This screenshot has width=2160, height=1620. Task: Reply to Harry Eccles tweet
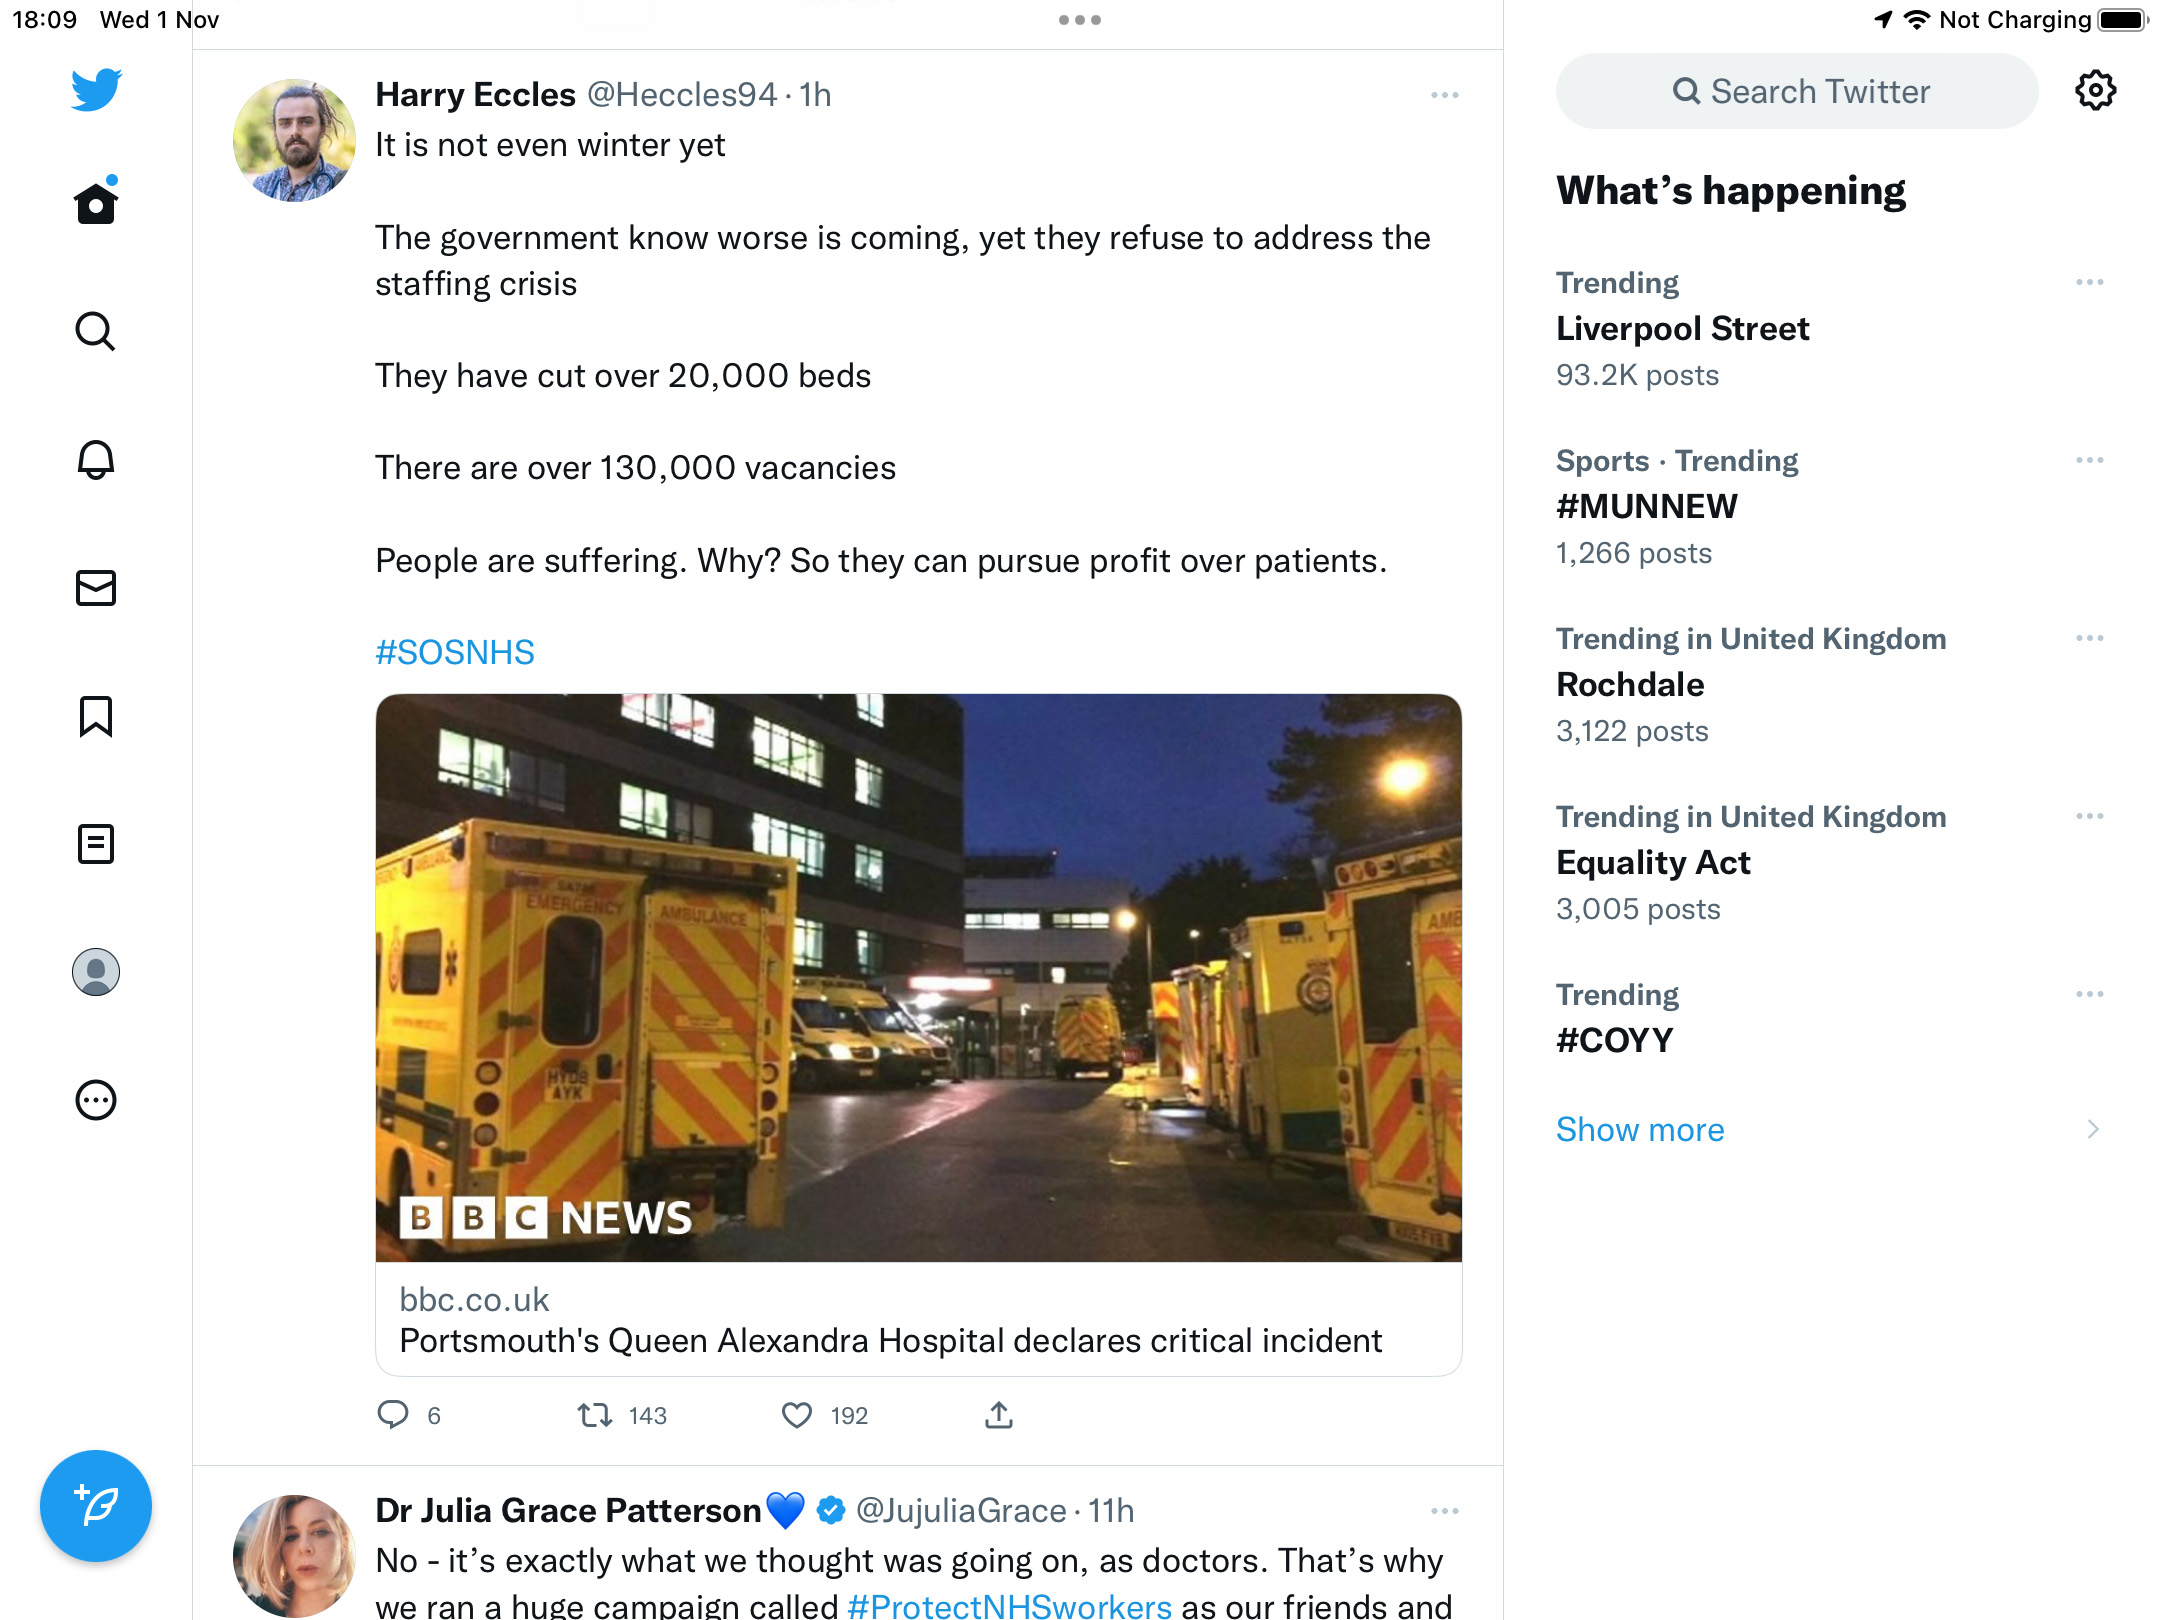coord(393,1414)
